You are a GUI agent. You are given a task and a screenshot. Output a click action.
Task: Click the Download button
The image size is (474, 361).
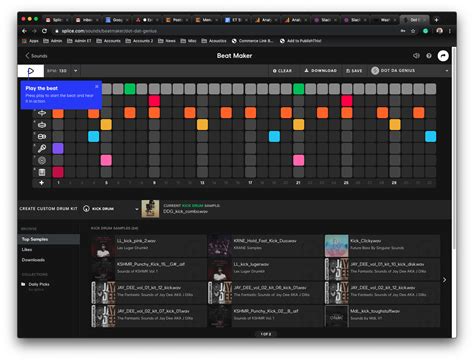[x=321, y=71]
